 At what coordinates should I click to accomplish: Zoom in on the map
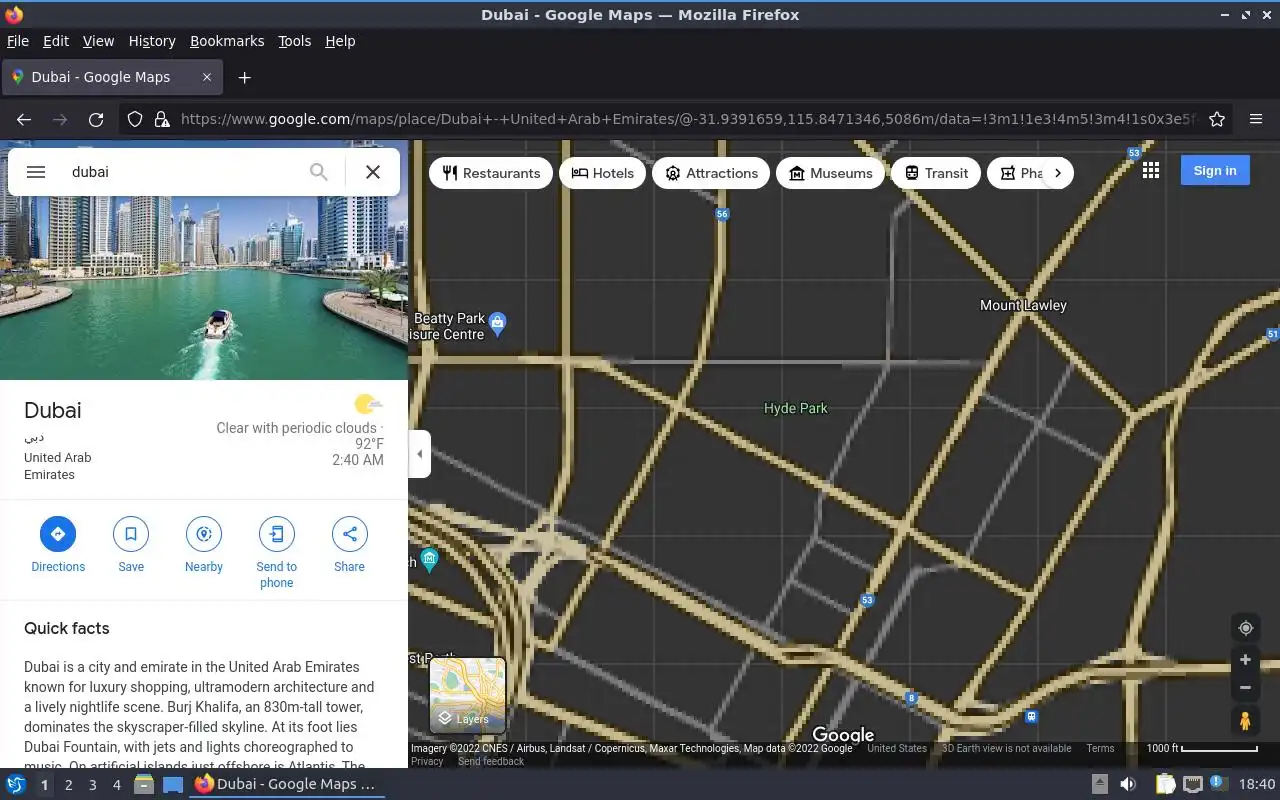(1245, 660)
